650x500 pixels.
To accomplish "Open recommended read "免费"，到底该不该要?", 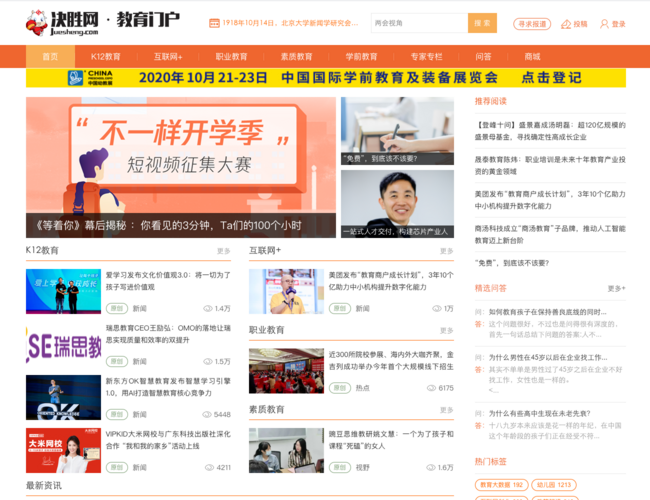I will point(512,263).
